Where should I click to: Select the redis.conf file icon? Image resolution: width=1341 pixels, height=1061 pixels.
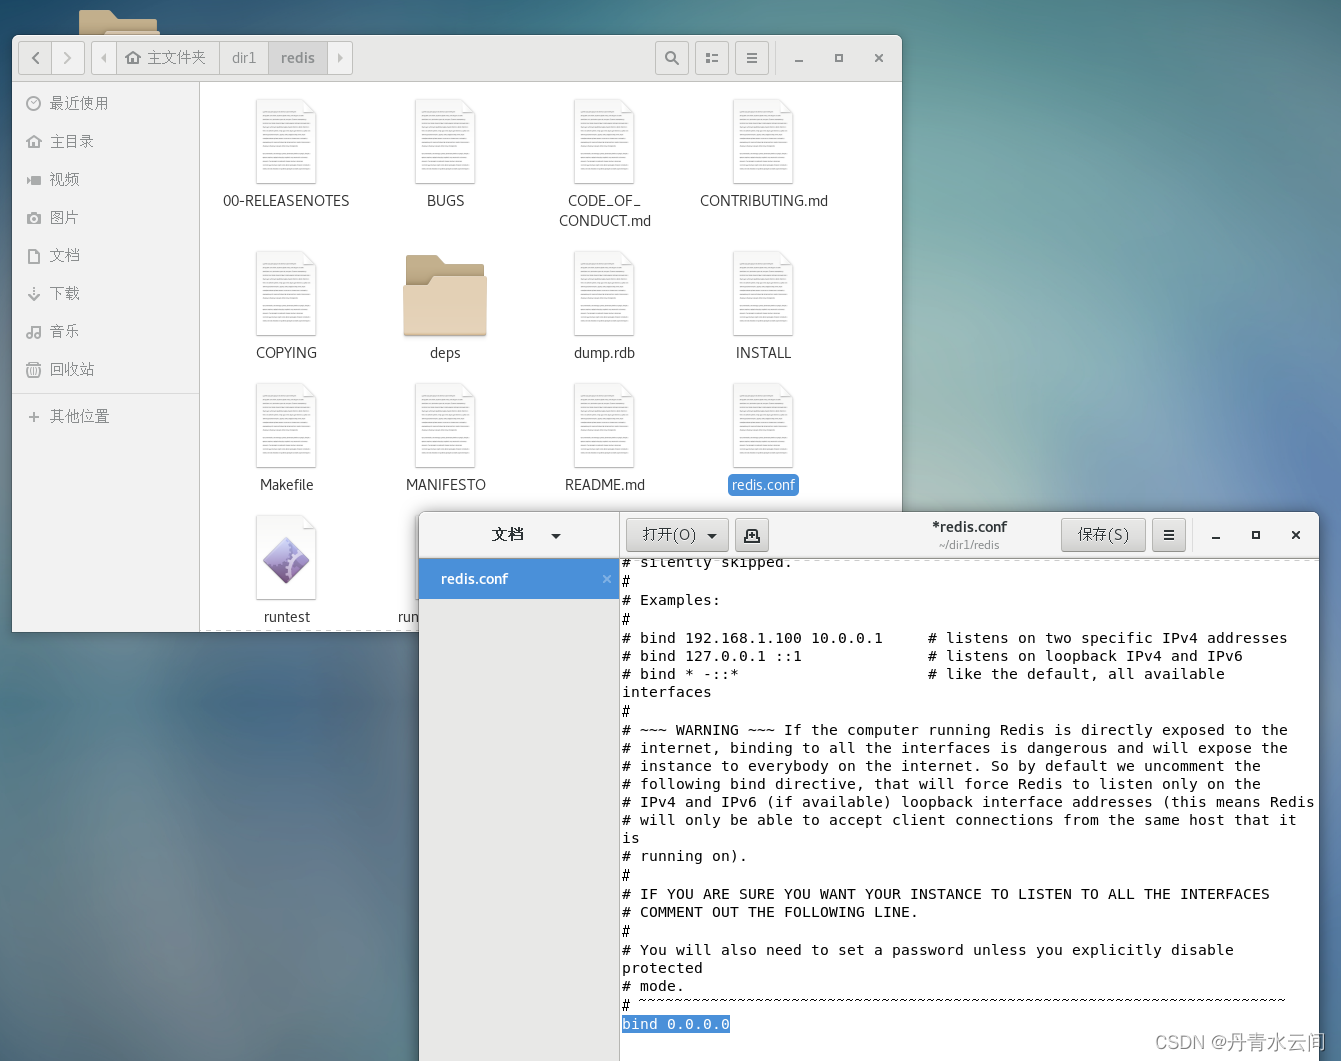tap(763, 425)
